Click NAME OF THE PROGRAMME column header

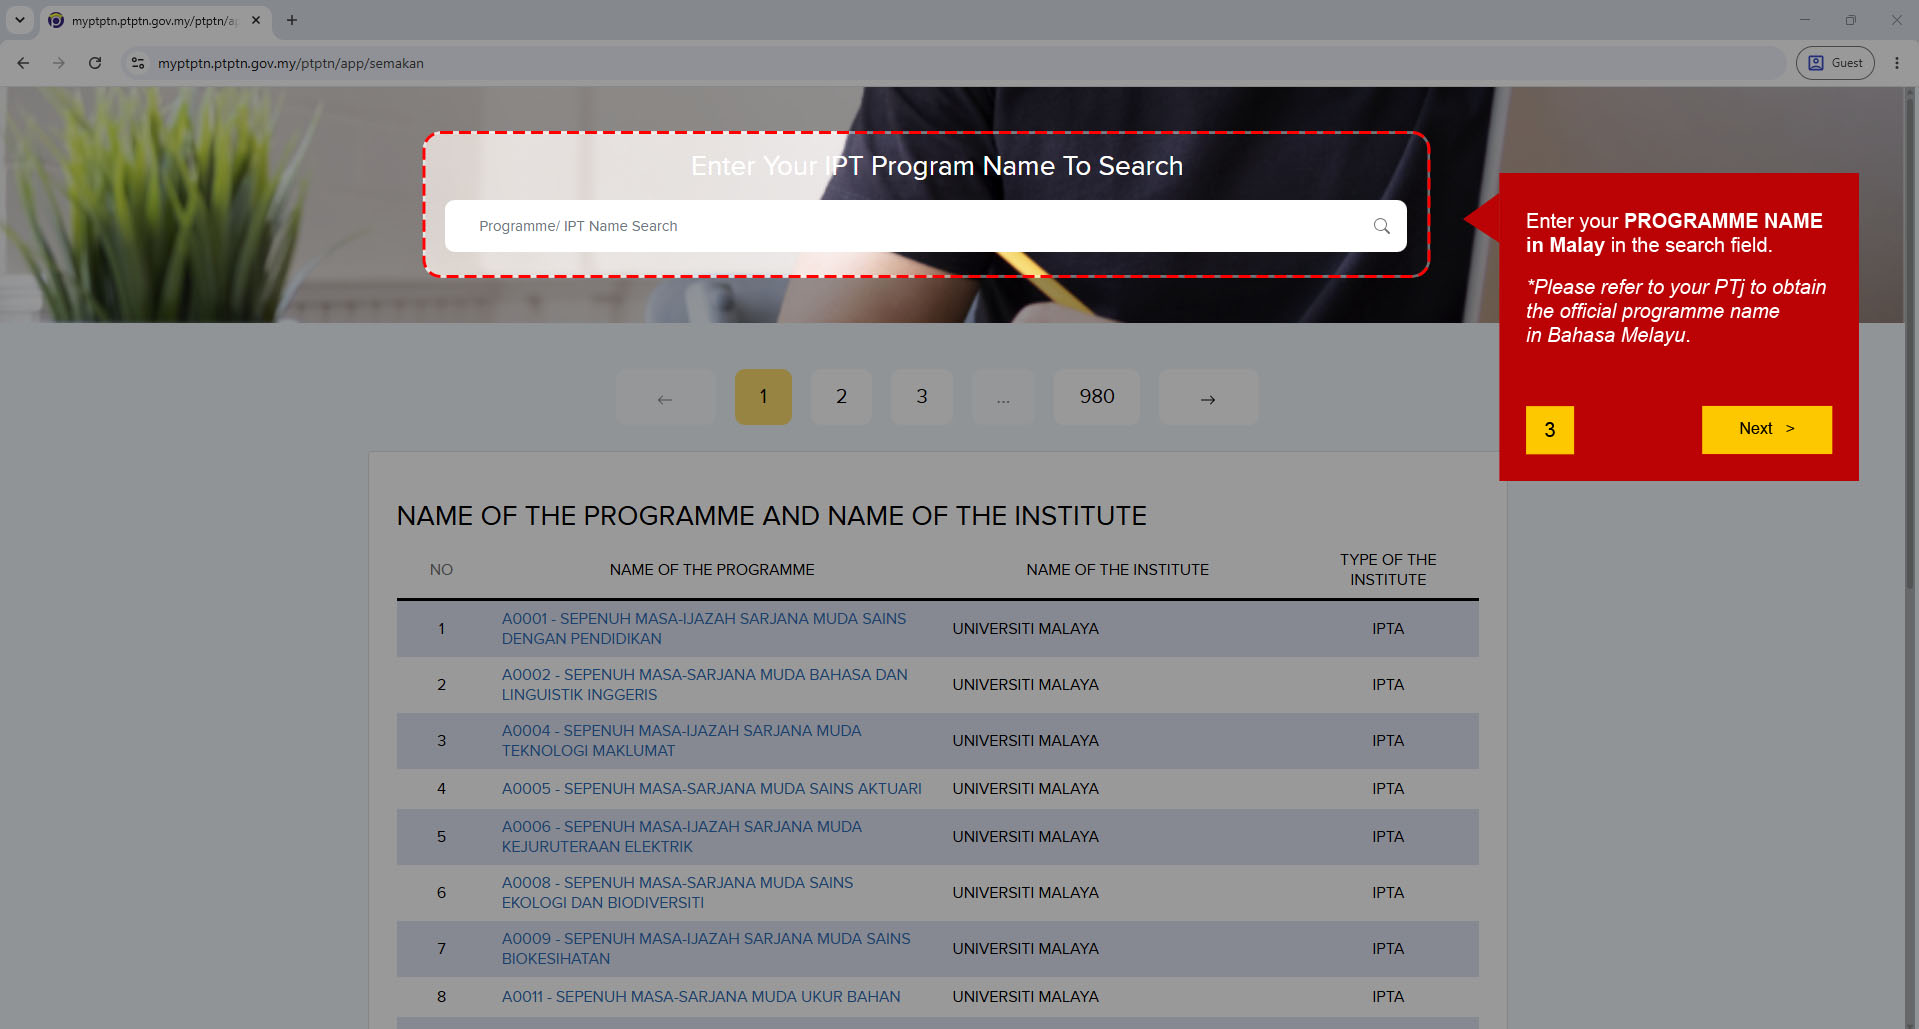[x=712, y=570]
